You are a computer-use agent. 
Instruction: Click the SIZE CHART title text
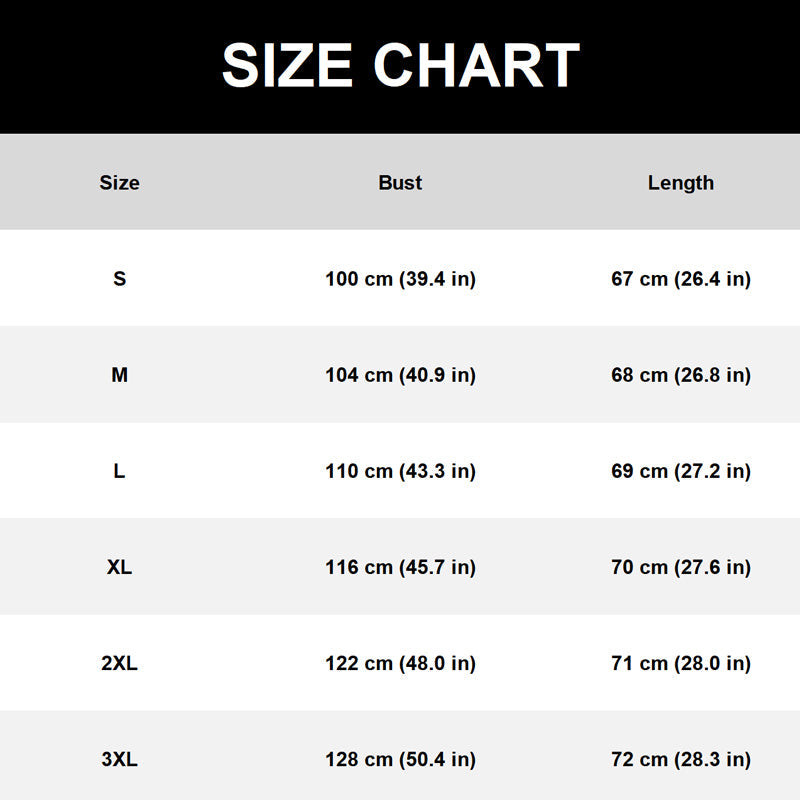coord(401,65)
